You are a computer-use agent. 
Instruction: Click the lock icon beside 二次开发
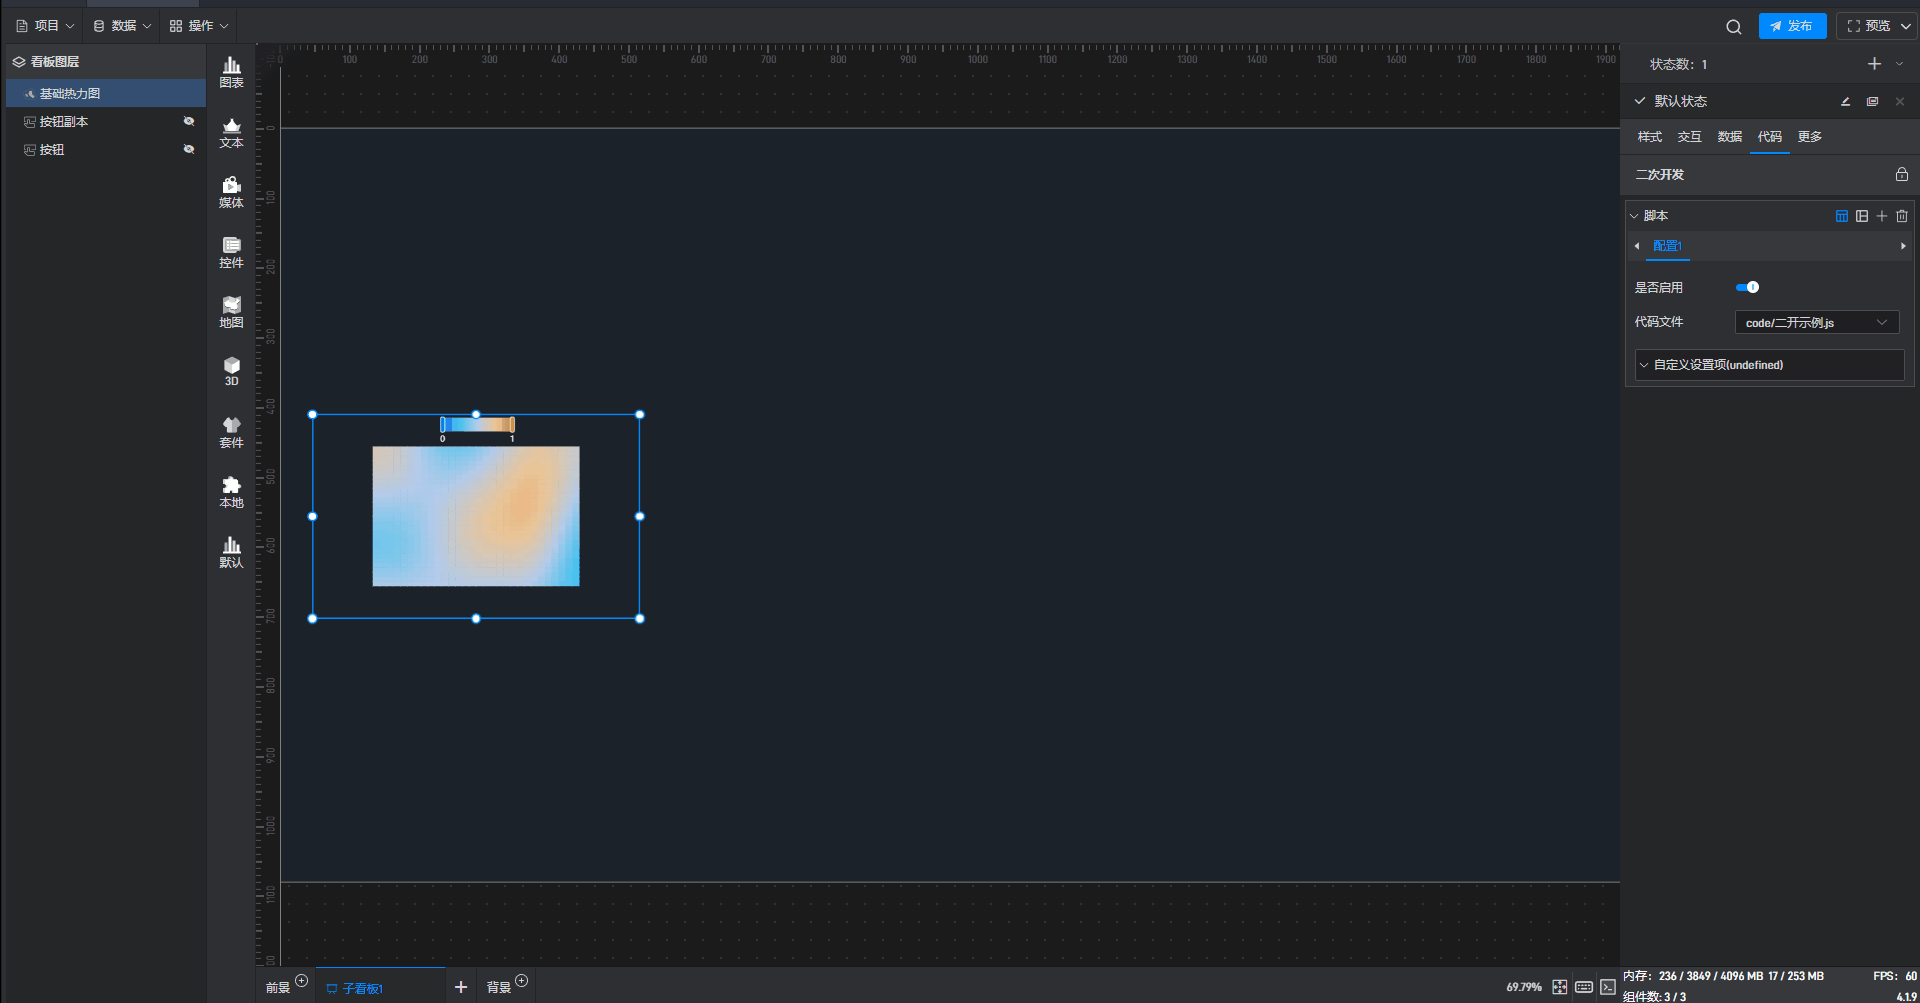point(1902,174)
